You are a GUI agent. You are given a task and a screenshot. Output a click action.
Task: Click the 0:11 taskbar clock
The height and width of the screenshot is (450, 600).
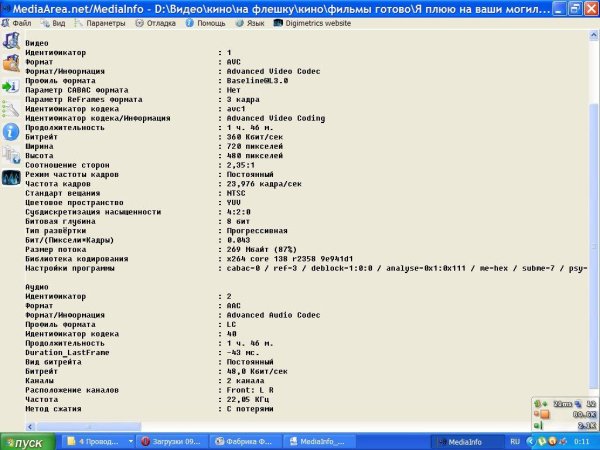click(581, 442)
